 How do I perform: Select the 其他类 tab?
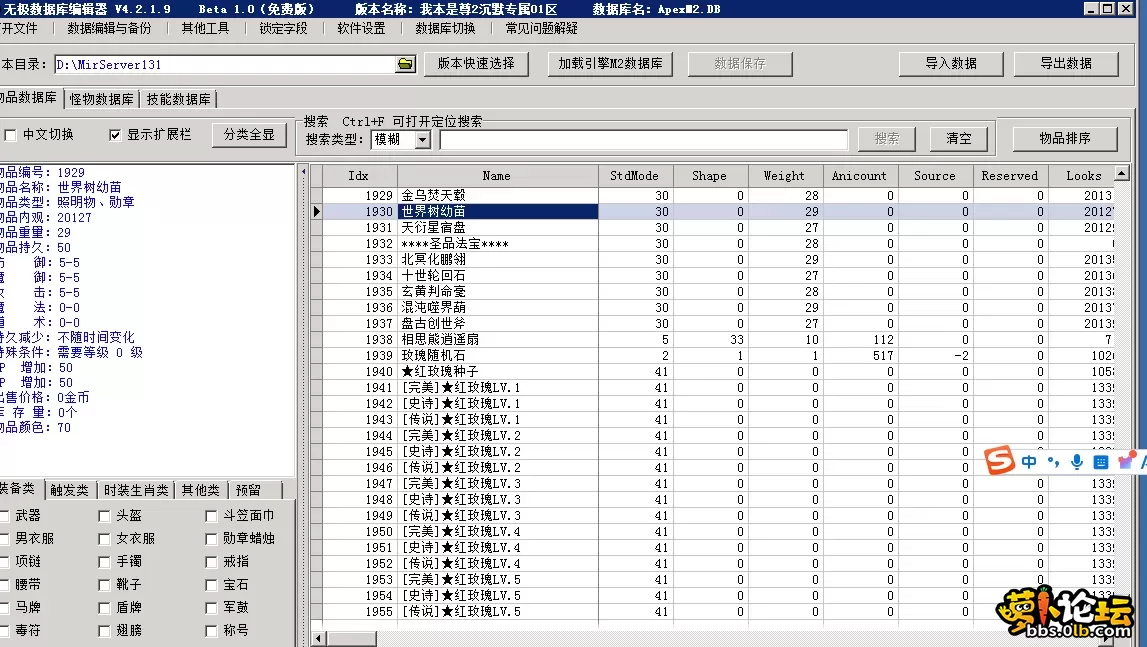pos(200,490)
